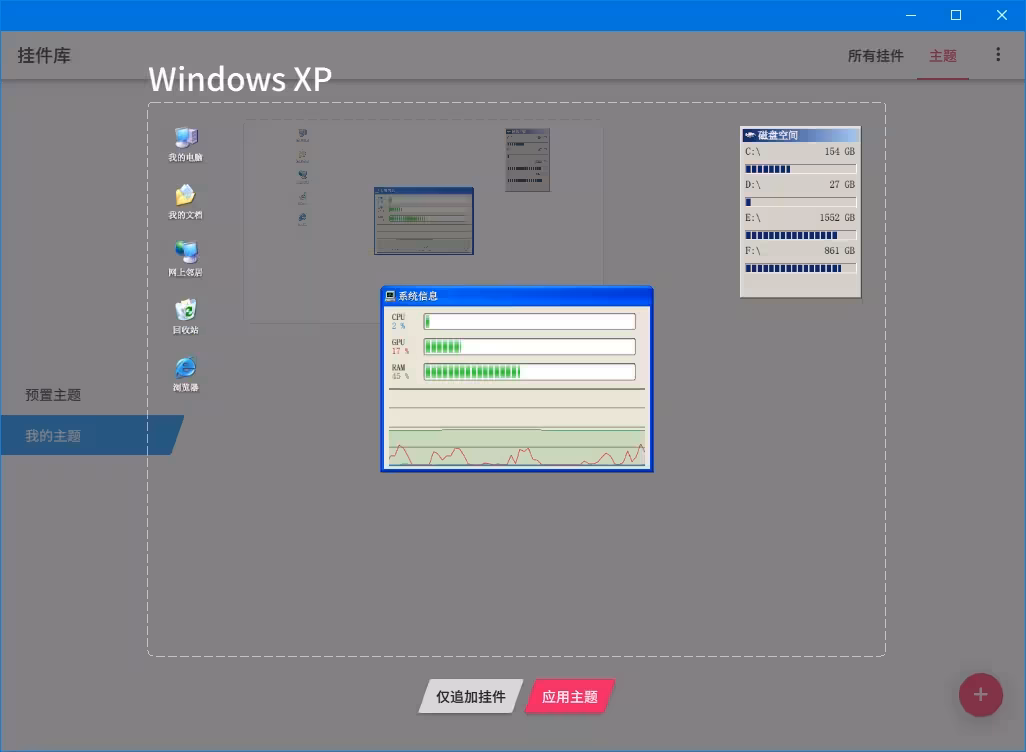Click the 27 GB value for D:\
Screen dimensions: 1026x752
(842, 185)
